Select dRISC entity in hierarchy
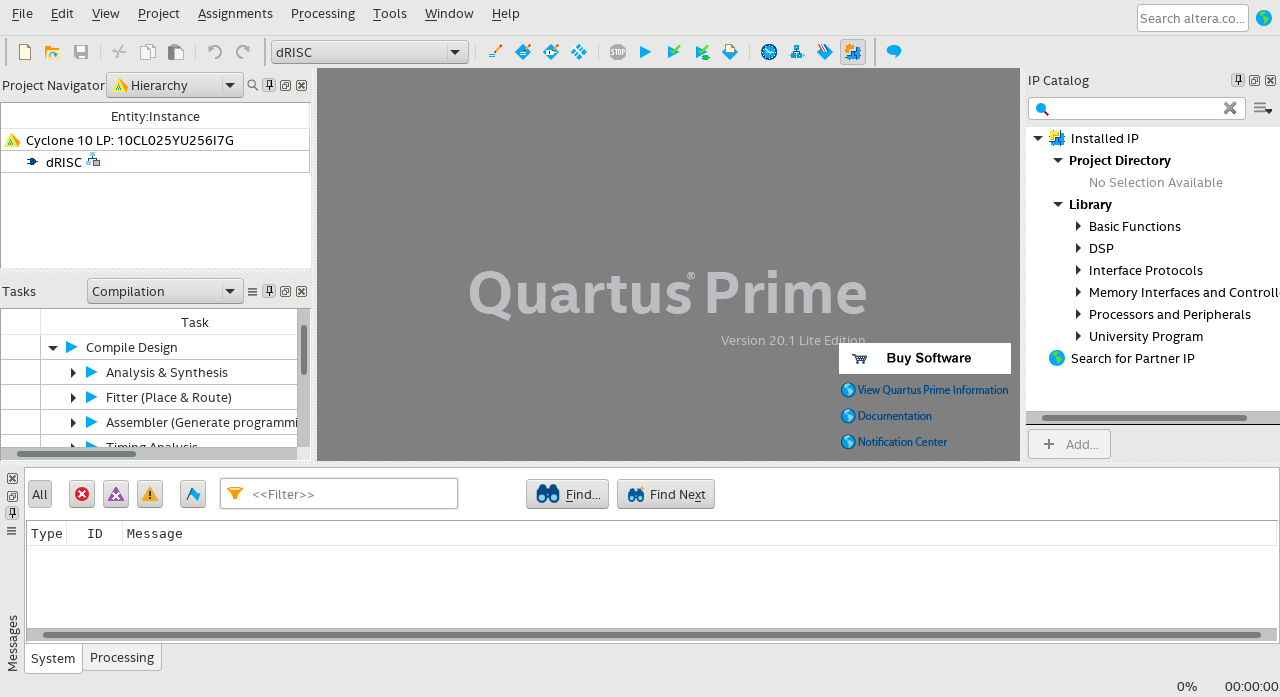Viewport: 1280px width, 697px height. (x=64, y=162)
